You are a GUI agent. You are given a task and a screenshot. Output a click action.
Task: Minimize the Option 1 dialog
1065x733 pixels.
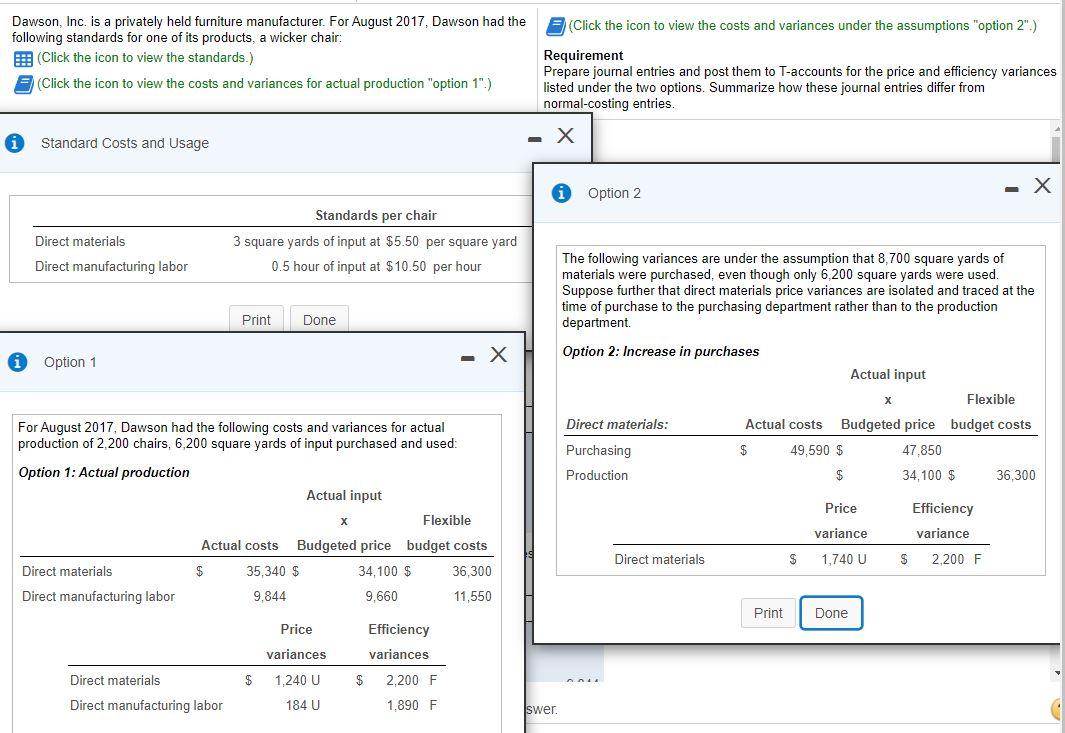(x=467, y=359)
